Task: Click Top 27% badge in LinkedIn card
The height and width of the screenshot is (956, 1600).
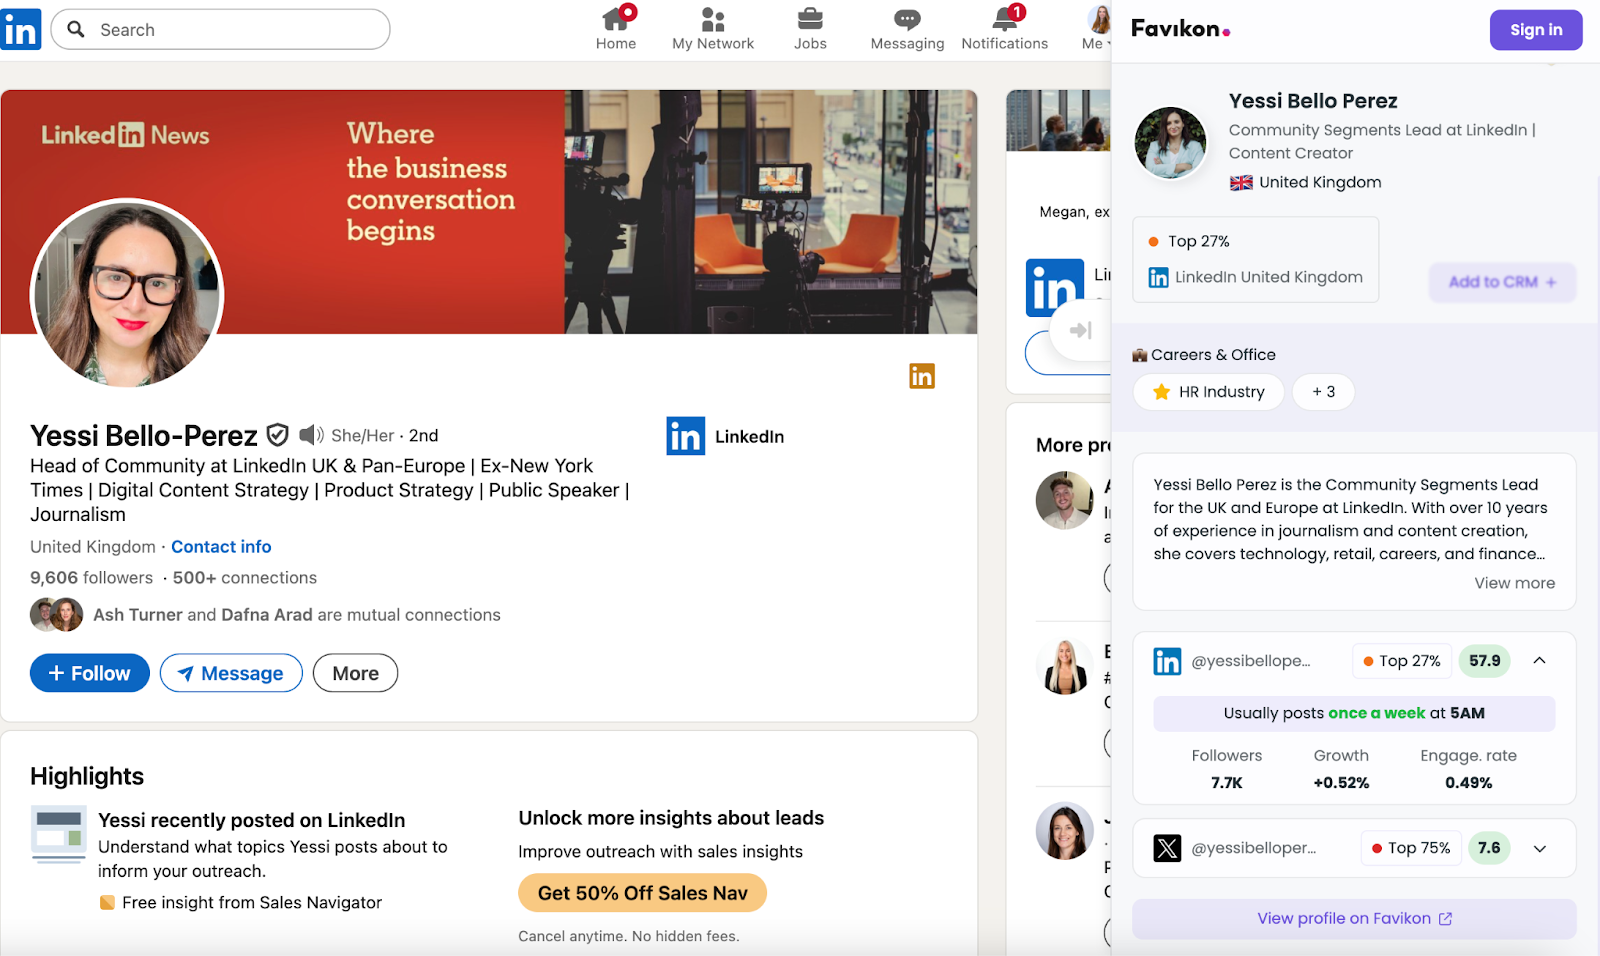Action: click(x=1402, y=661)
